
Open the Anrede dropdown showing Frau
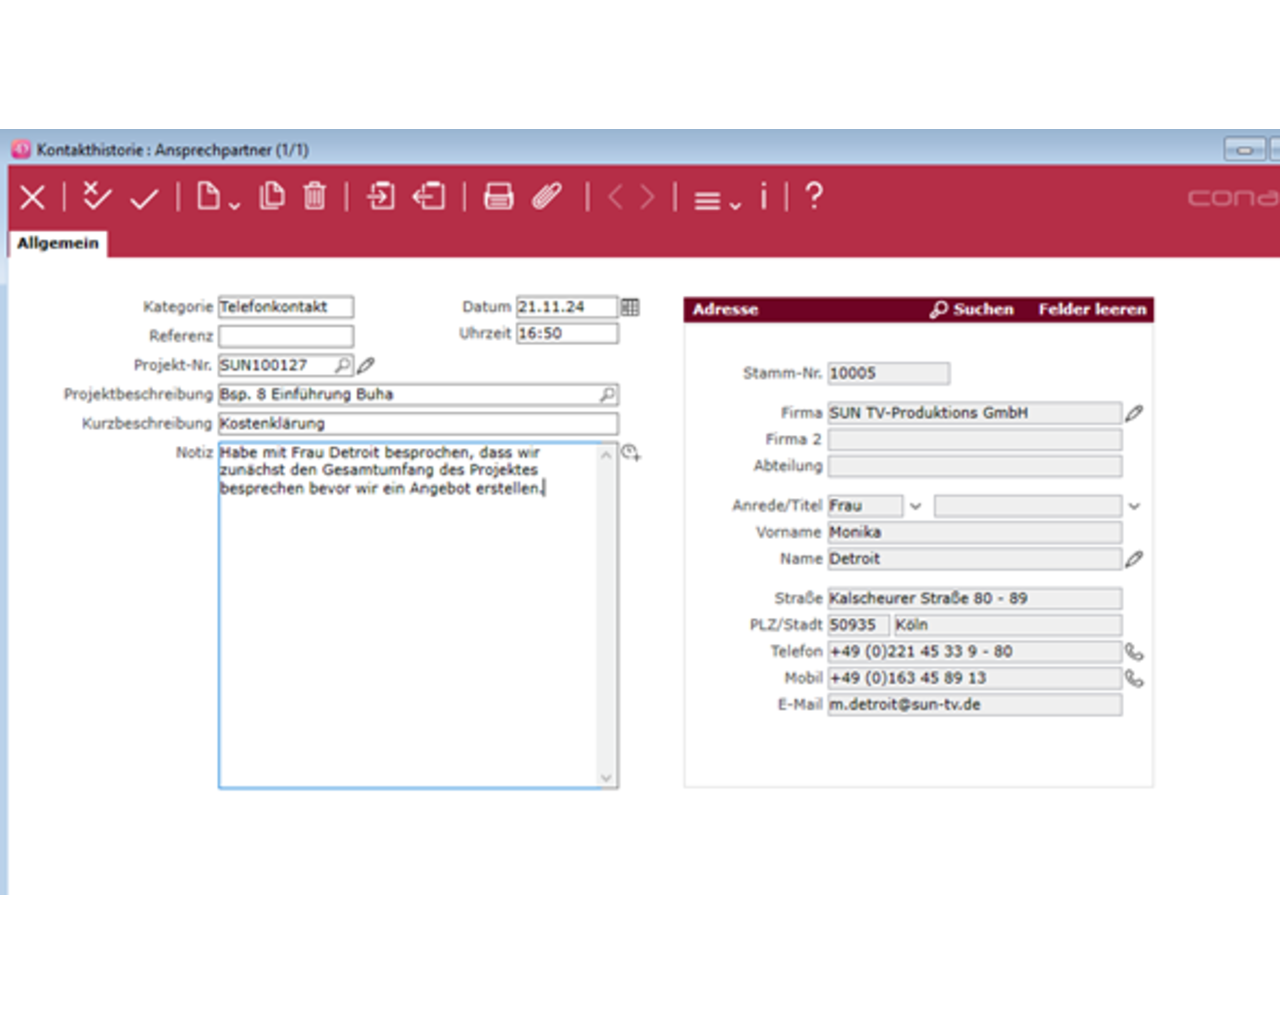(915, 506)
